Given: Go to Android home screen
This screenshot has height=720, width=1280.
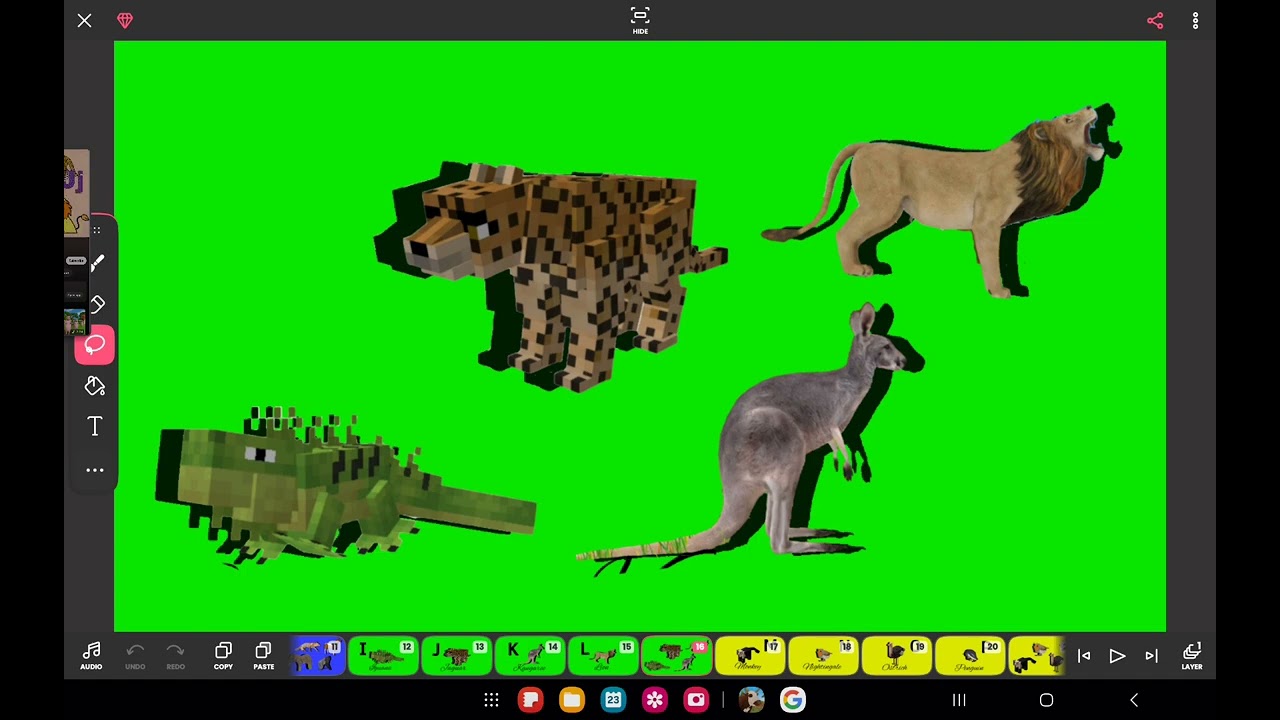Looking at the screenshot, I should click(1046, 700).
